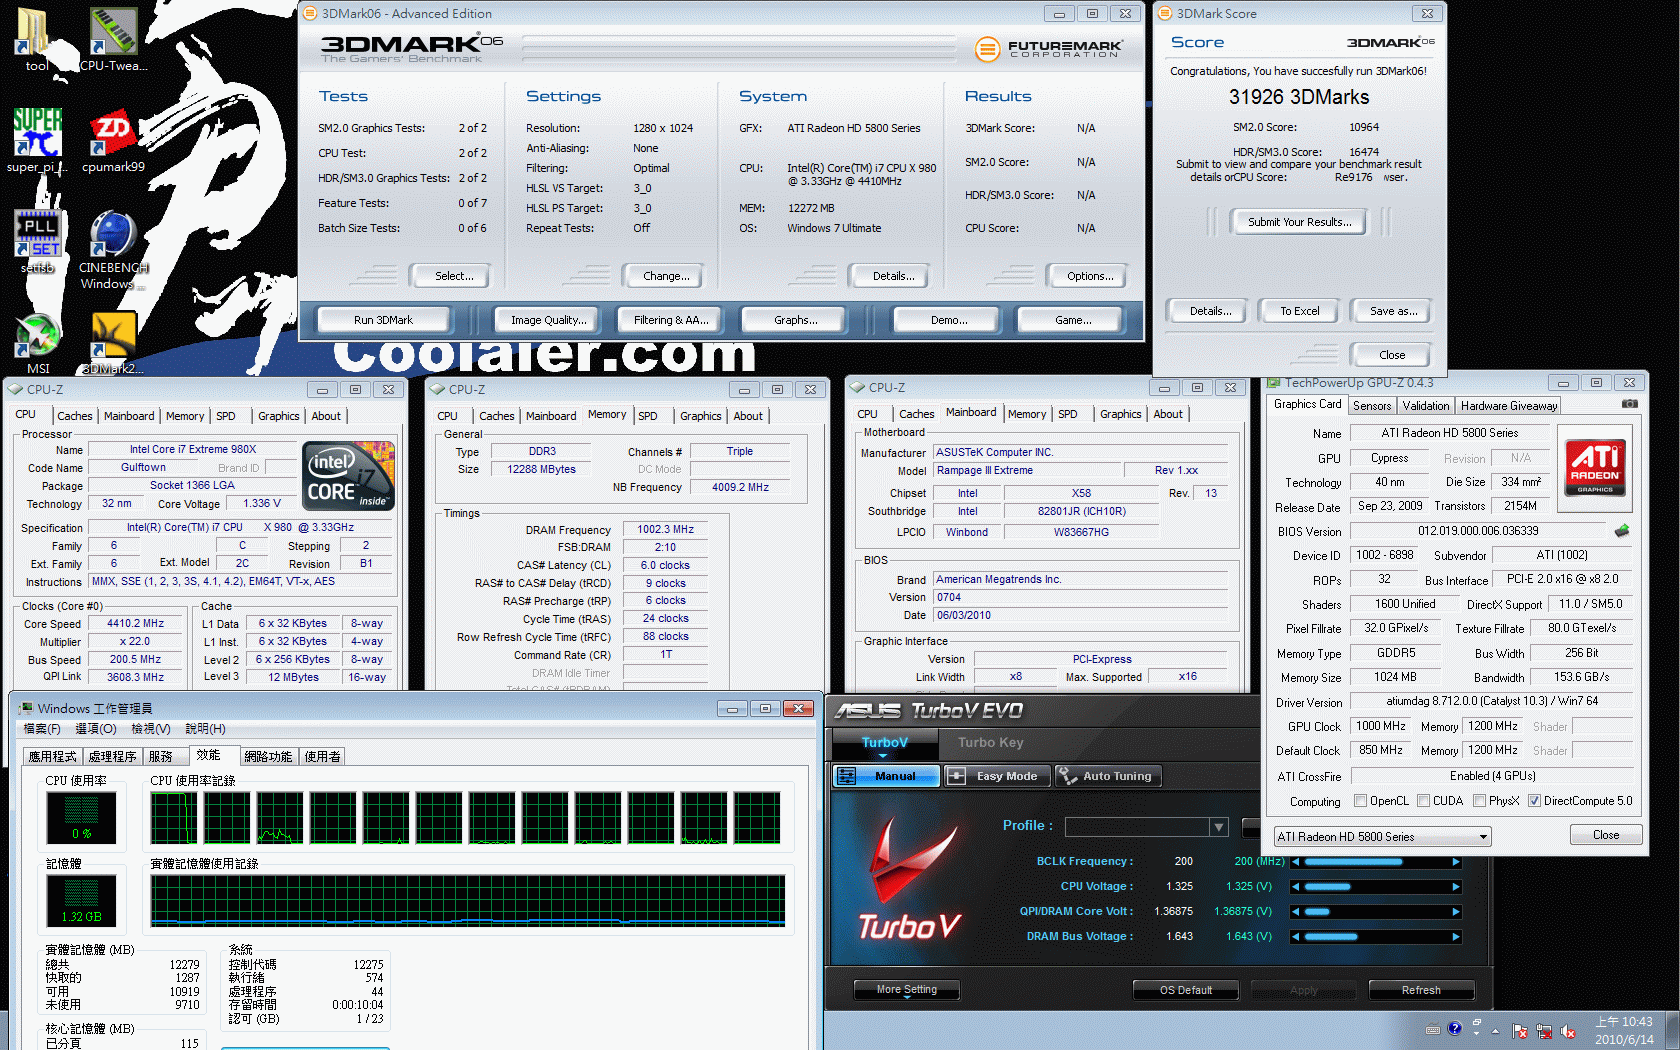
Task: Enable the CUDA checkbox in GPU-Z
Action: click(1423, 801)
